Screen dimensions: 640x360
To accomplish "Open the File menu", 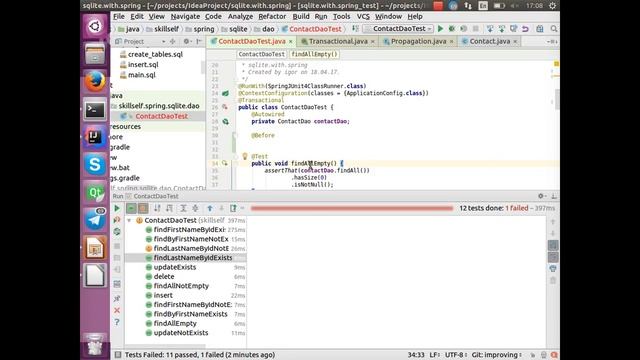I will (x=118, y=16).
